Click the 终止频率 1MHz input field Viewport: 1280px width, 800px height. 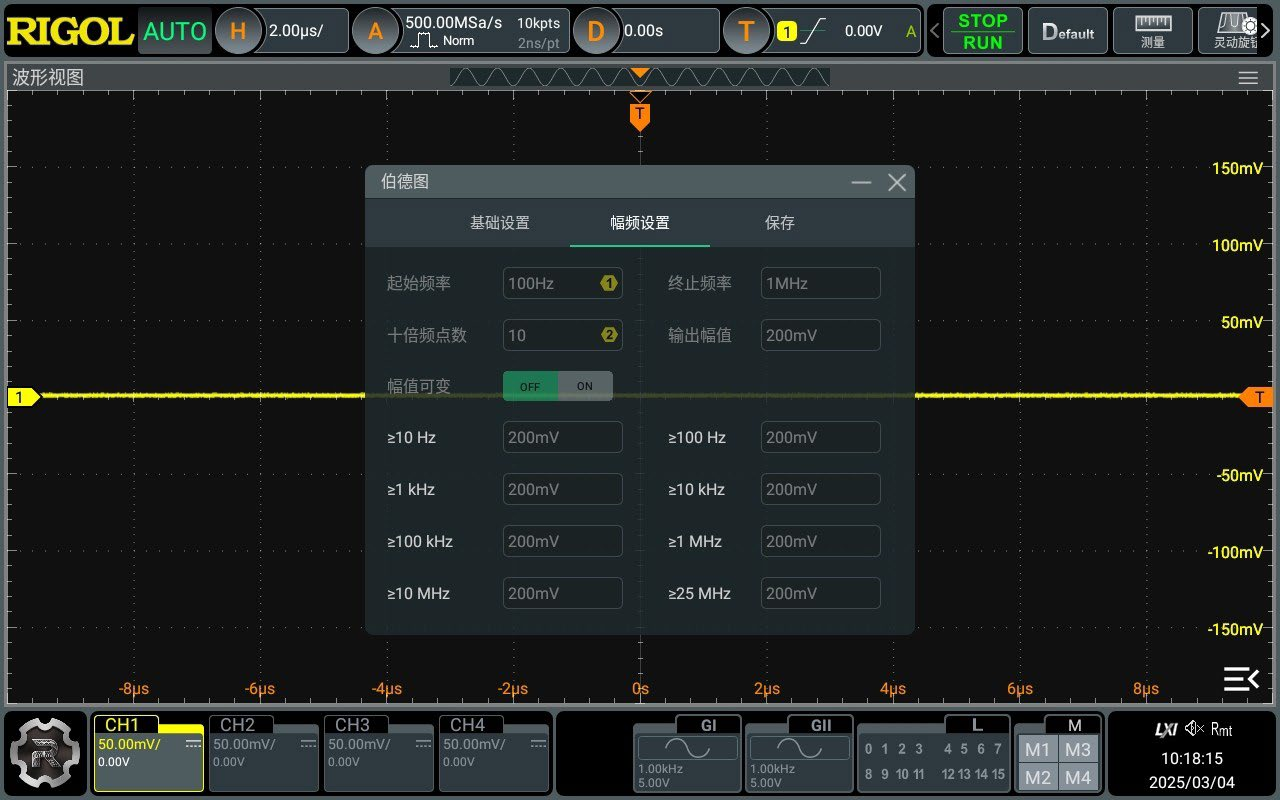click(x=821, y=283)
